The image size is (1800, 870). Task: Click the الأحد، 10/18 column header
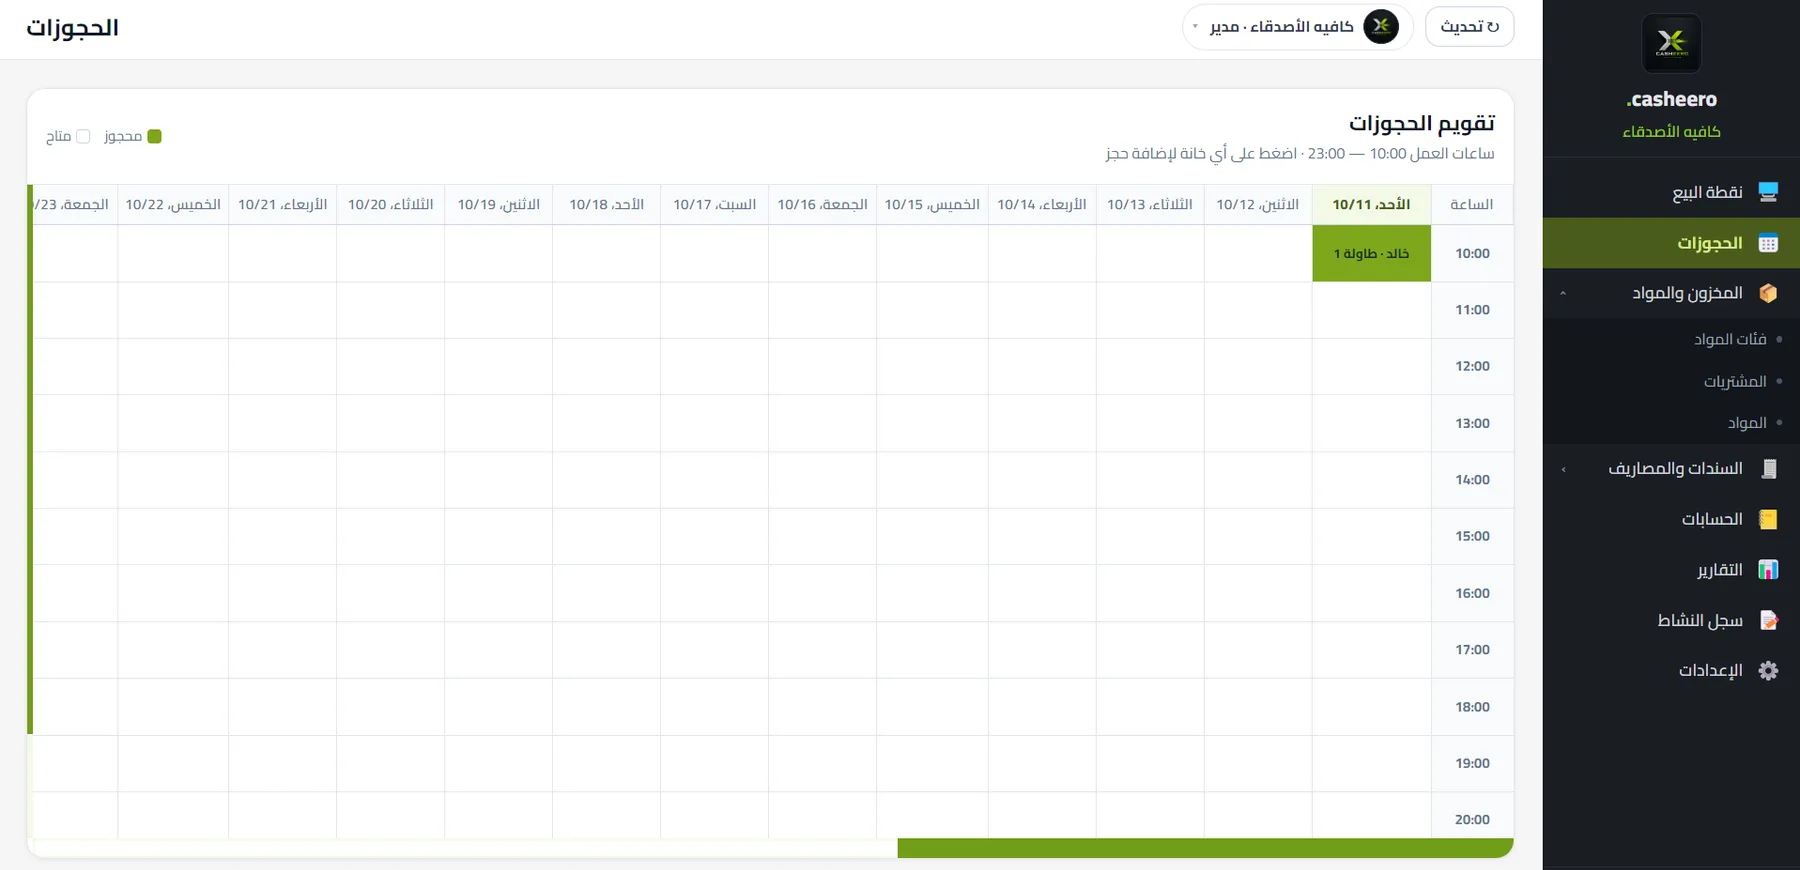tap(606, 204)
